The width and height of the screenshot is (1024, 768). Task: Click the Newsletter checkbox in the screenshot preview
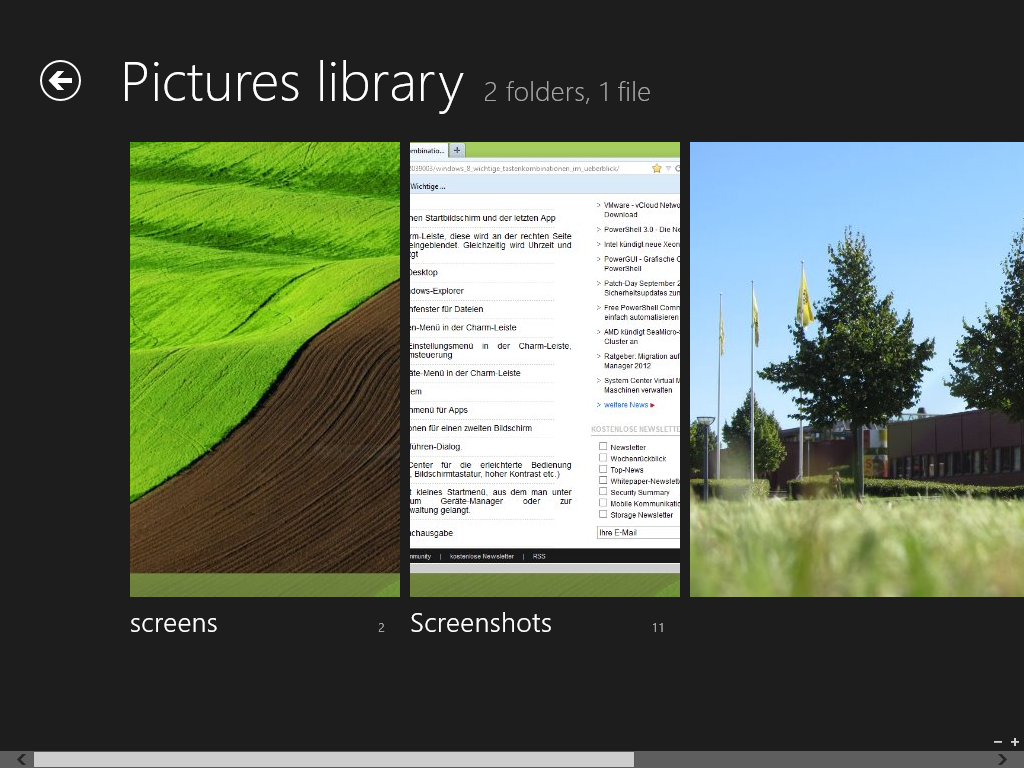pyautogui.click(x=603, y=447)
